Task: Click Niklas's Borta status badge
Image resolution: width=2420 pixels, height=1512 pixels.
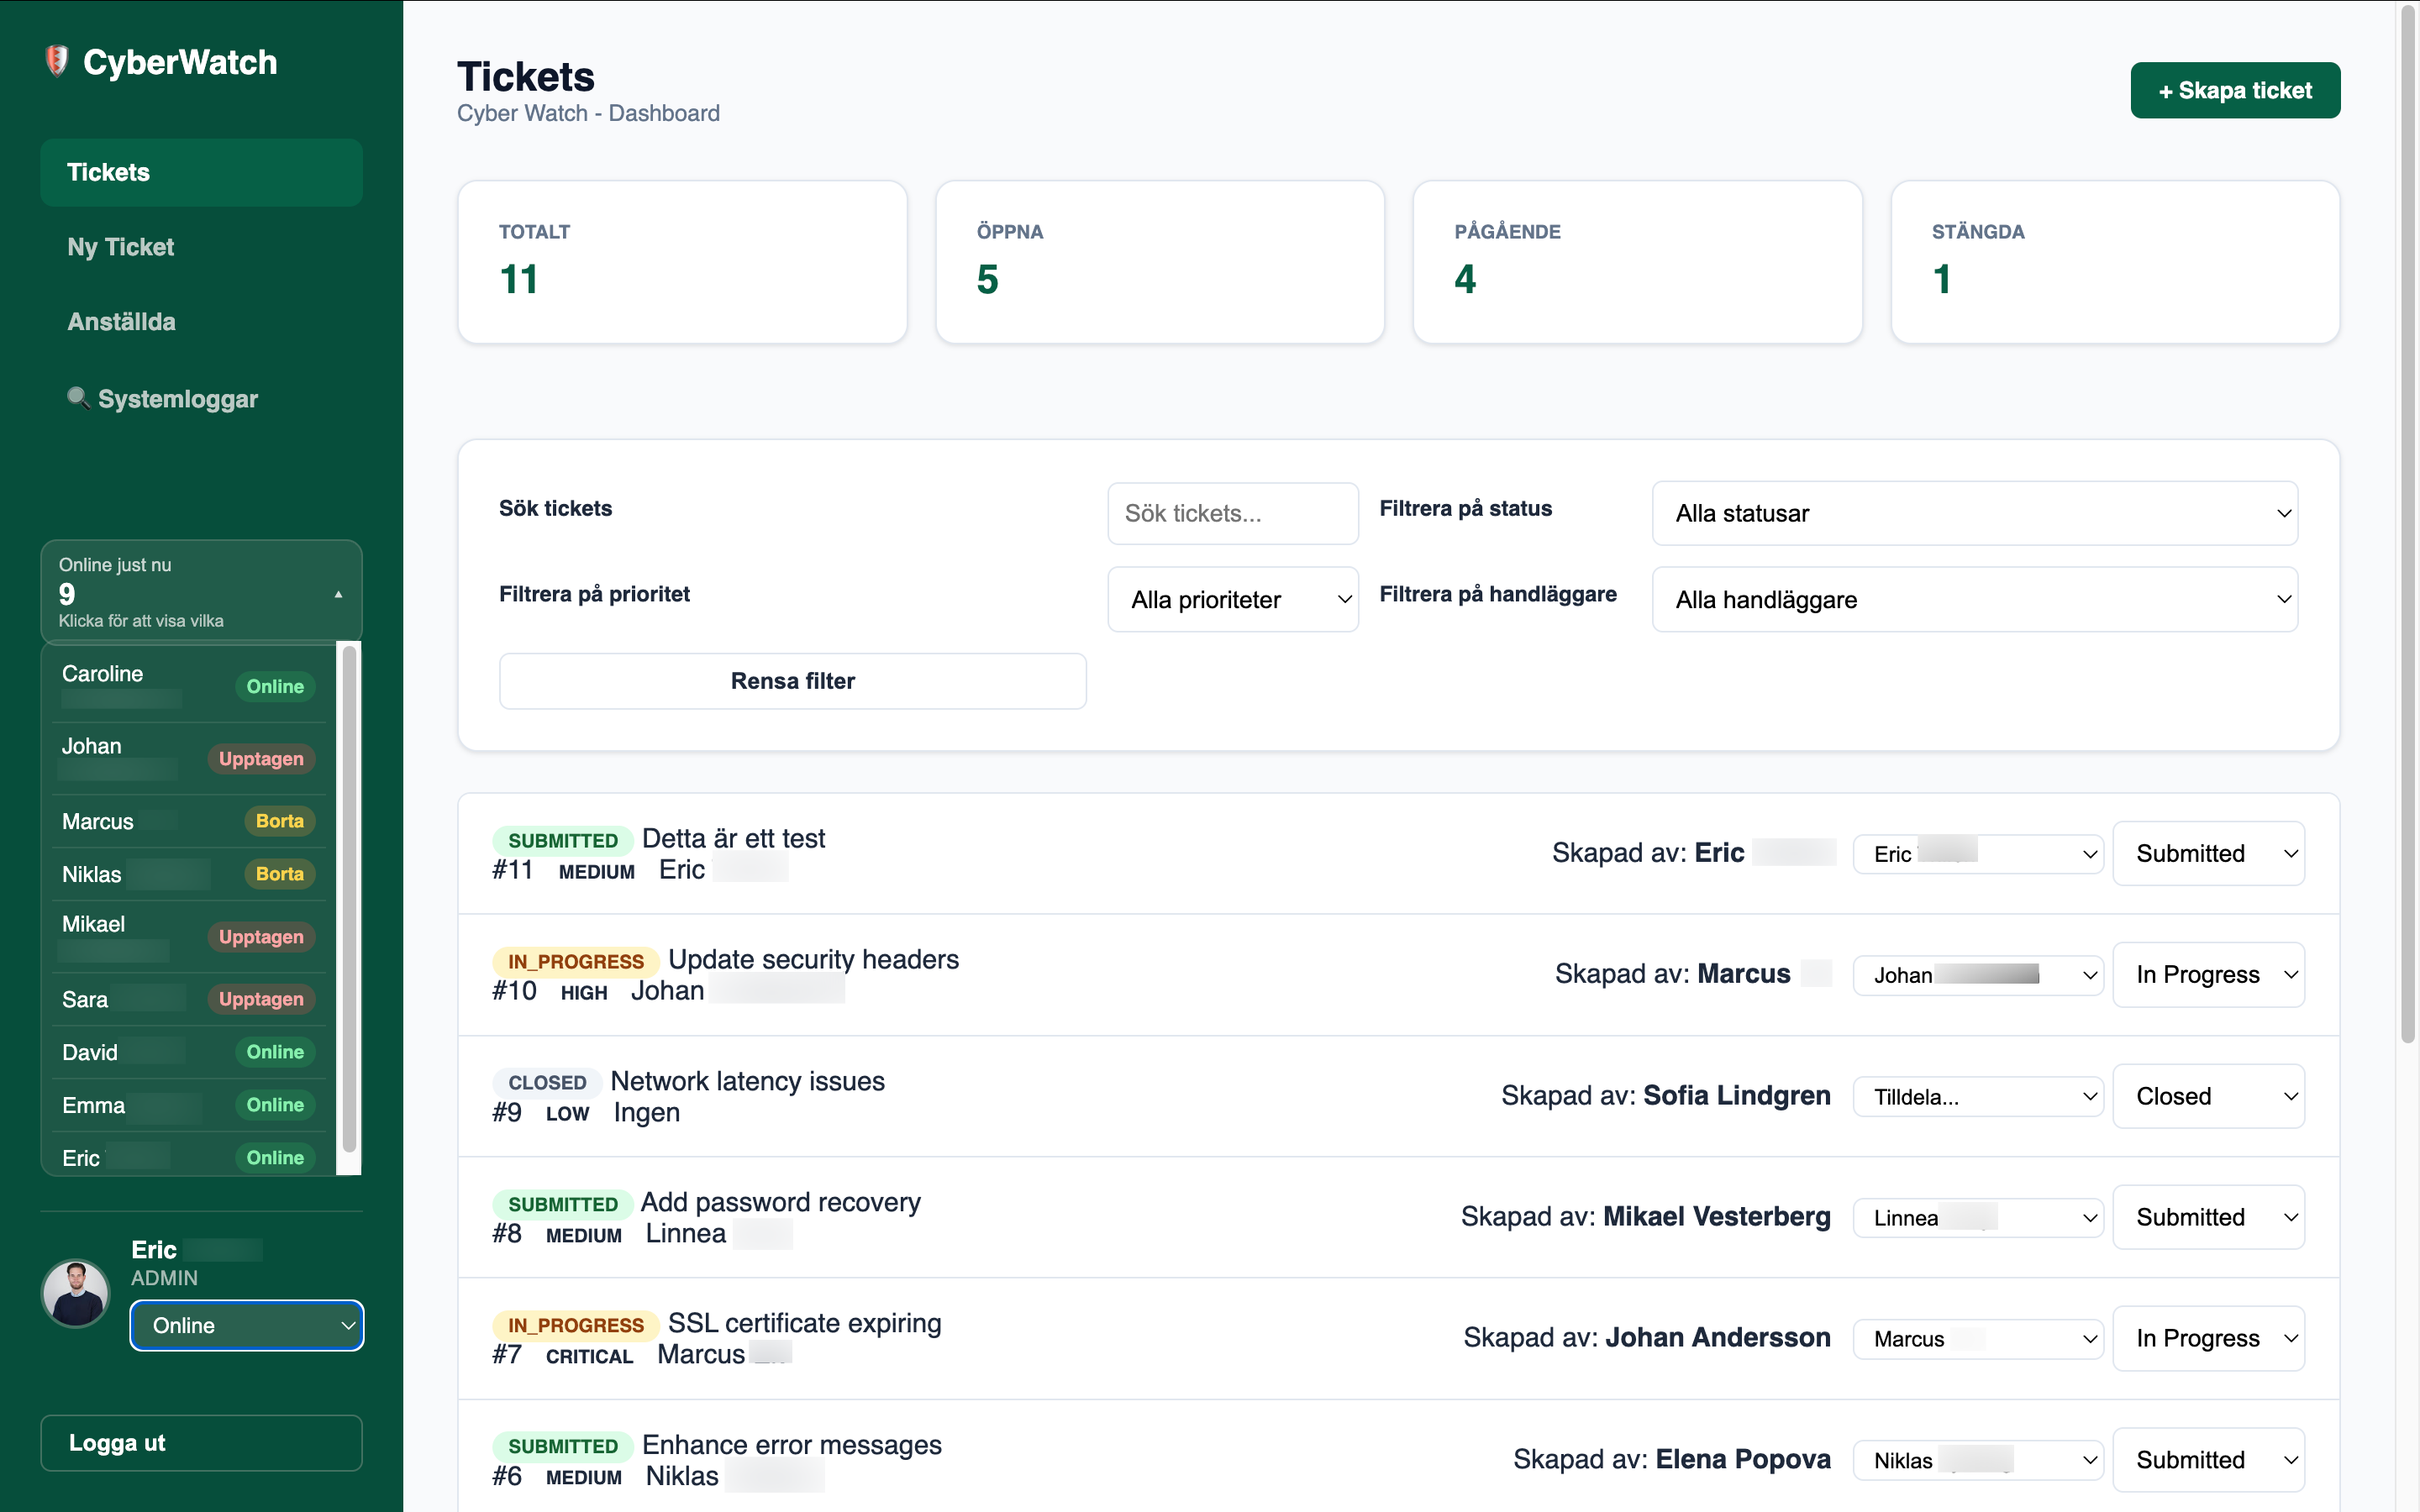Action: tap(279, 874)
